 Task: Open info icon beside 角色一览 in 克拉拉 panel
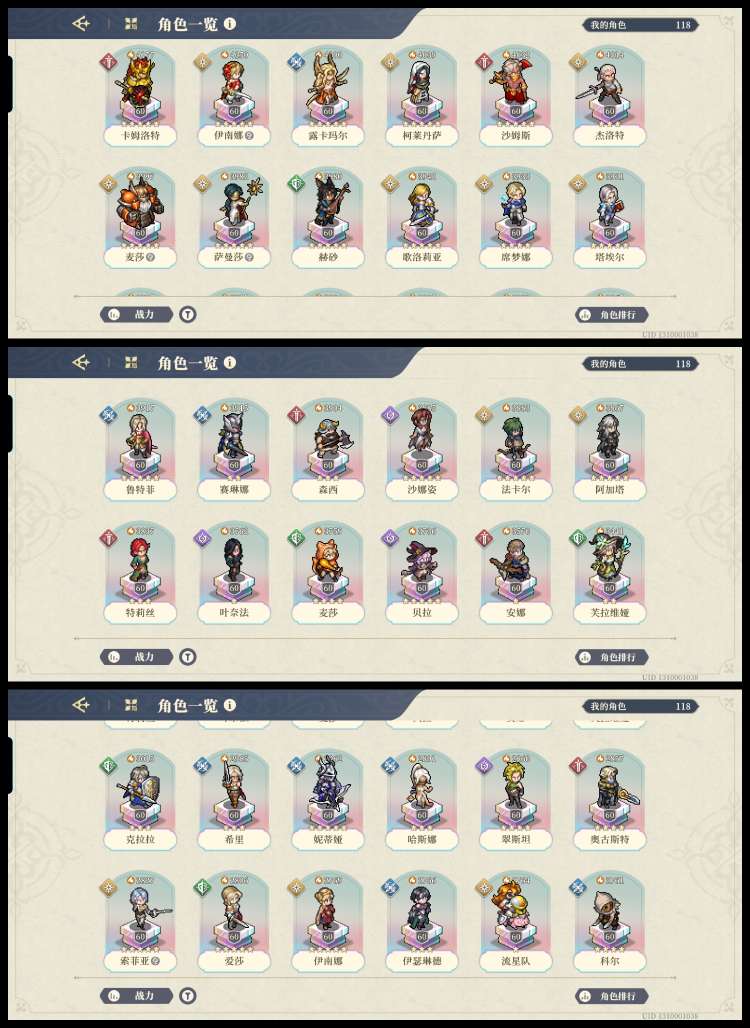point(229,705)
